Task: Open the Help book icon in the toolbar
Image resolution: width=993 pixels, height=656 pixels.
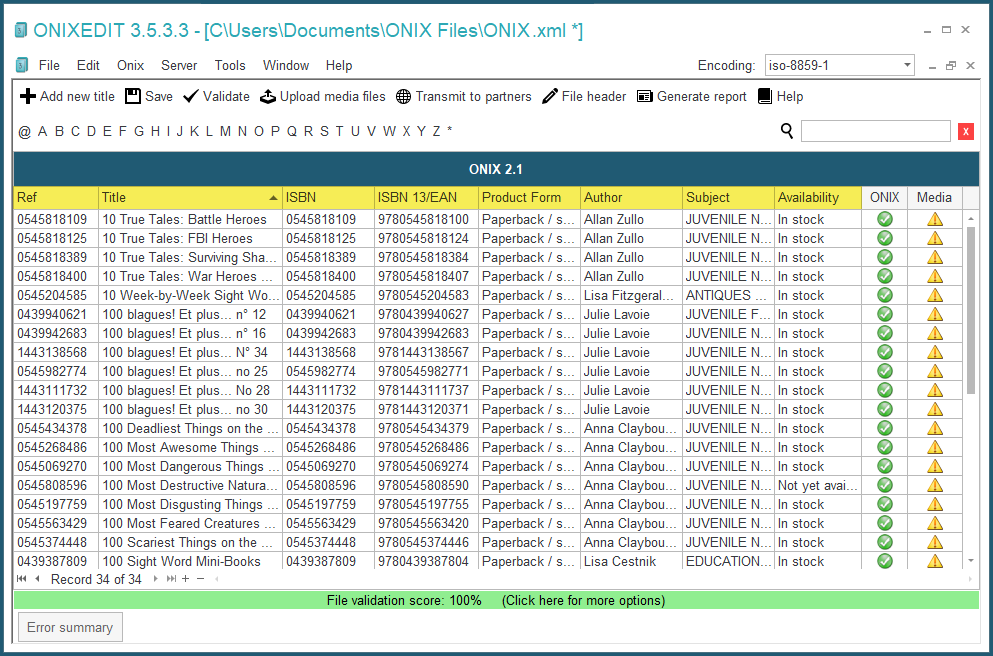Action: (x=765, y=96)
